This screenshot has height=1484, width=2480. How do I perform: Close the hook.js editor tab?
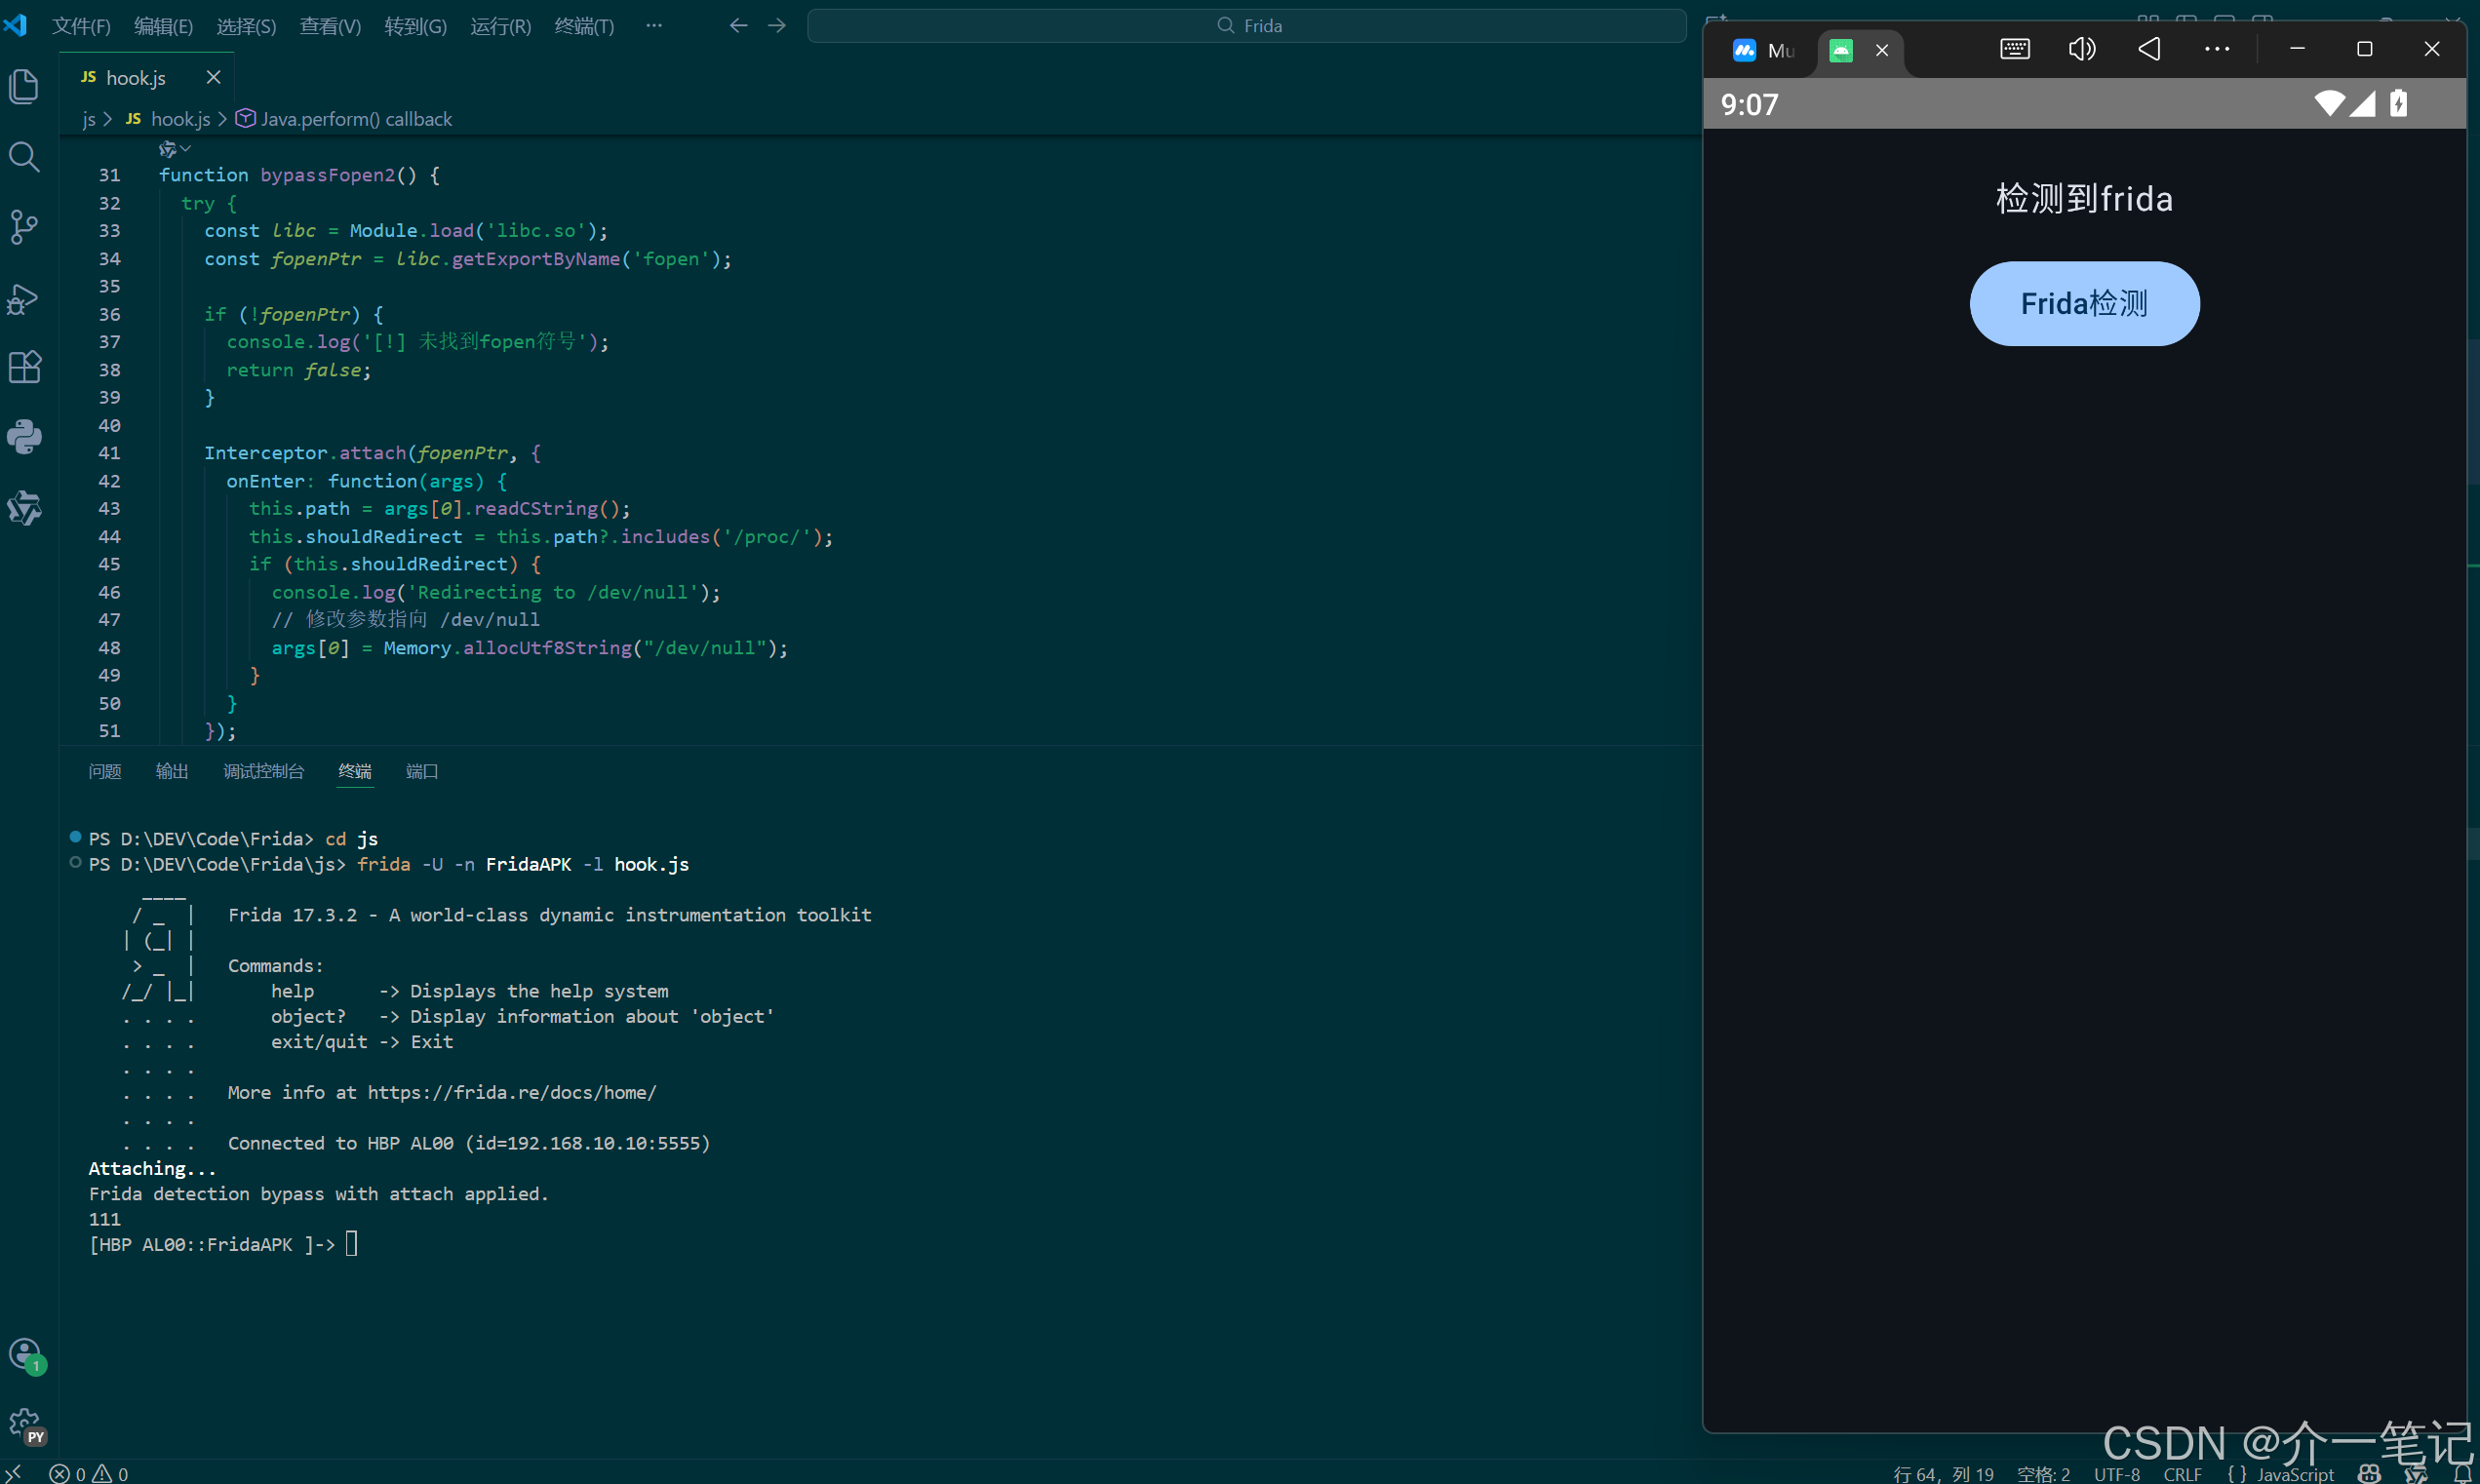coord(213,77)
